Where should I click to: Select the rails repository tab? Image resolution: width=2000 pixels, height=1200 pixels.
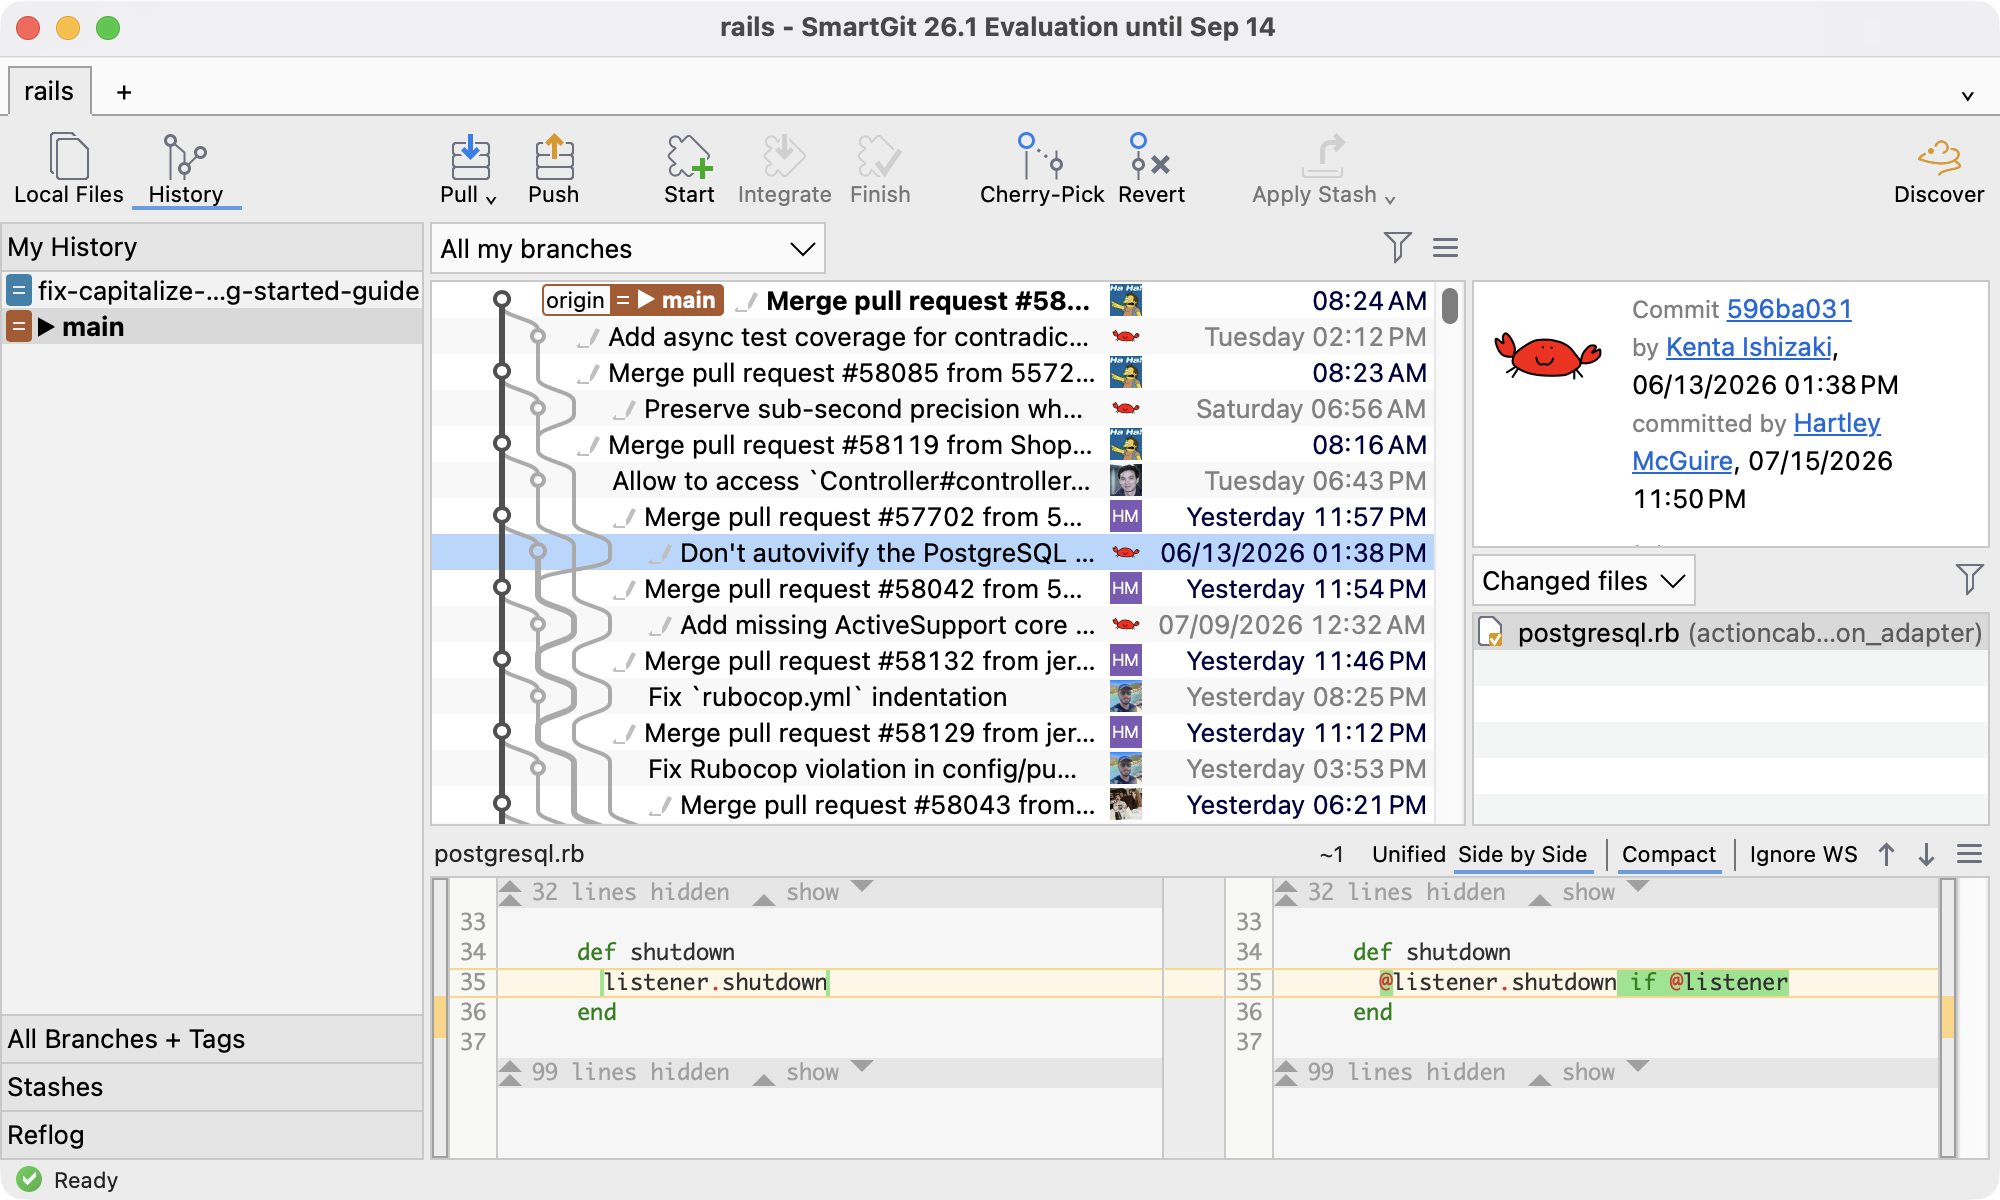(x=49, y=91)
